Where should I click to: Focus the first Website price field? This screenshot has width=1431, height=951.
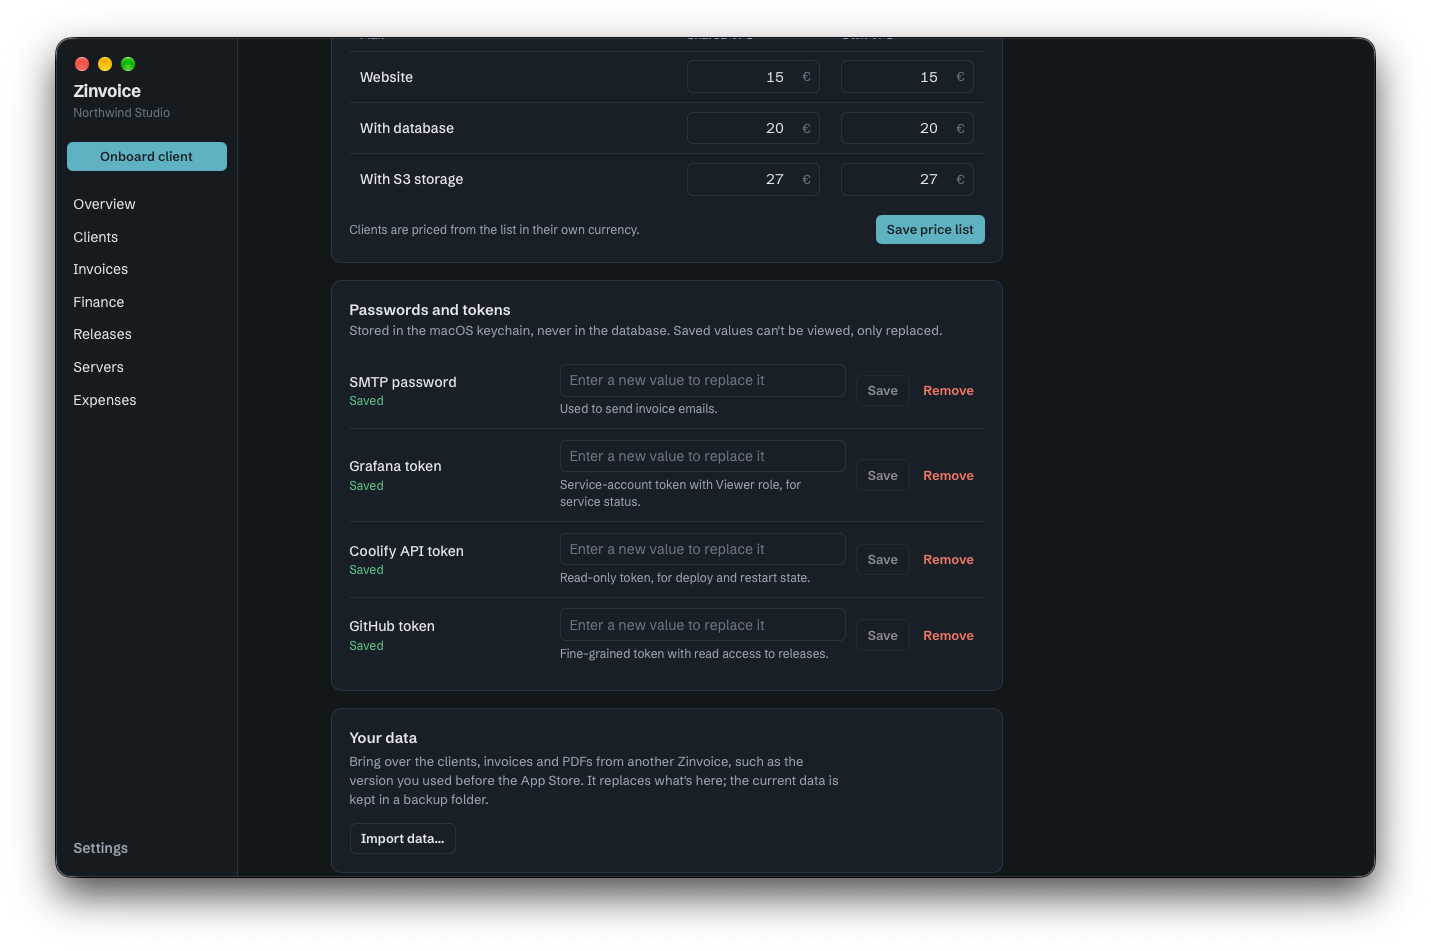tap(753, 77)
